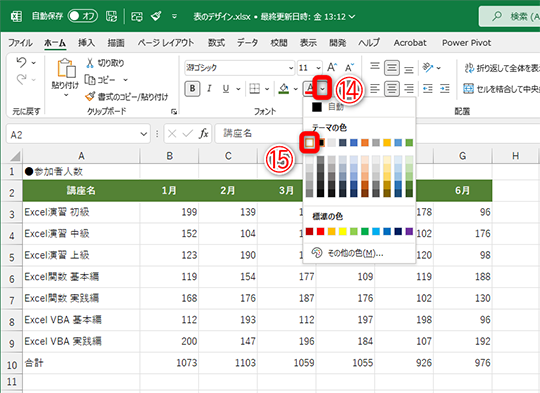This screenshot has width=540, height=393.
Task: Expand the file last-modified time dropdown
Action: pos(352,17)
